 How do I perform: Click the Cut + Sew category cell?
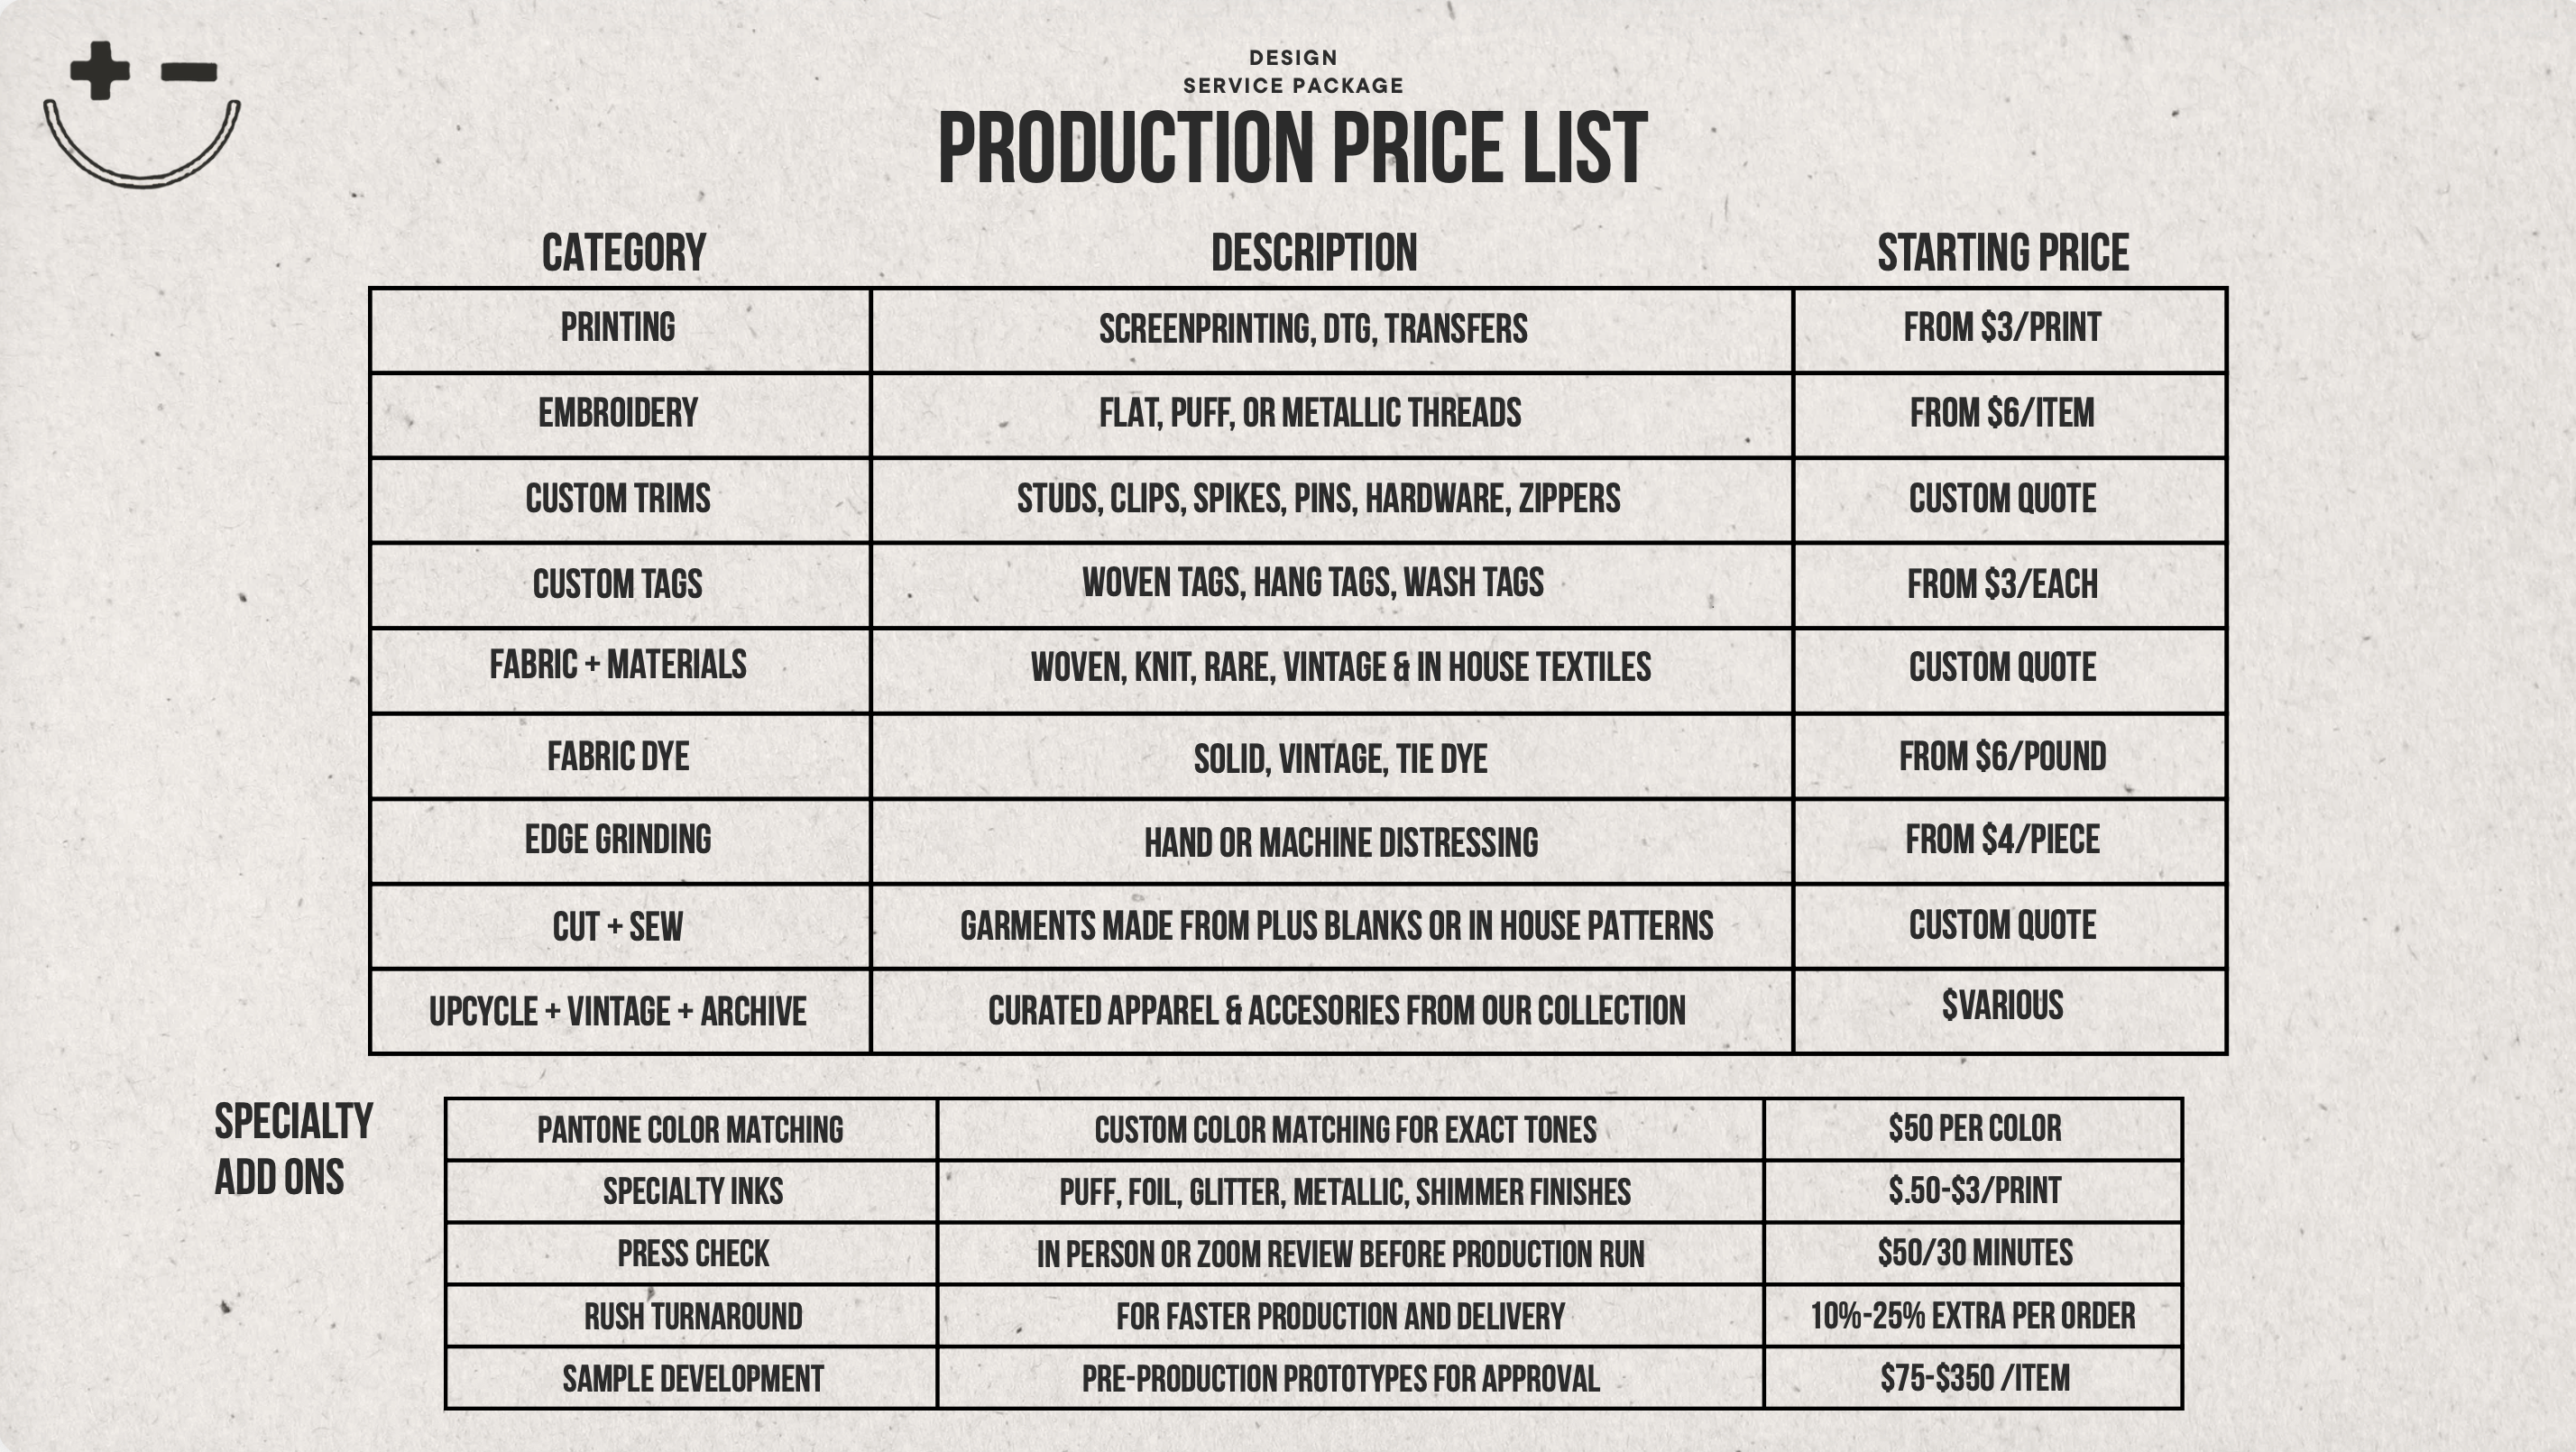(x=618, y=927)
